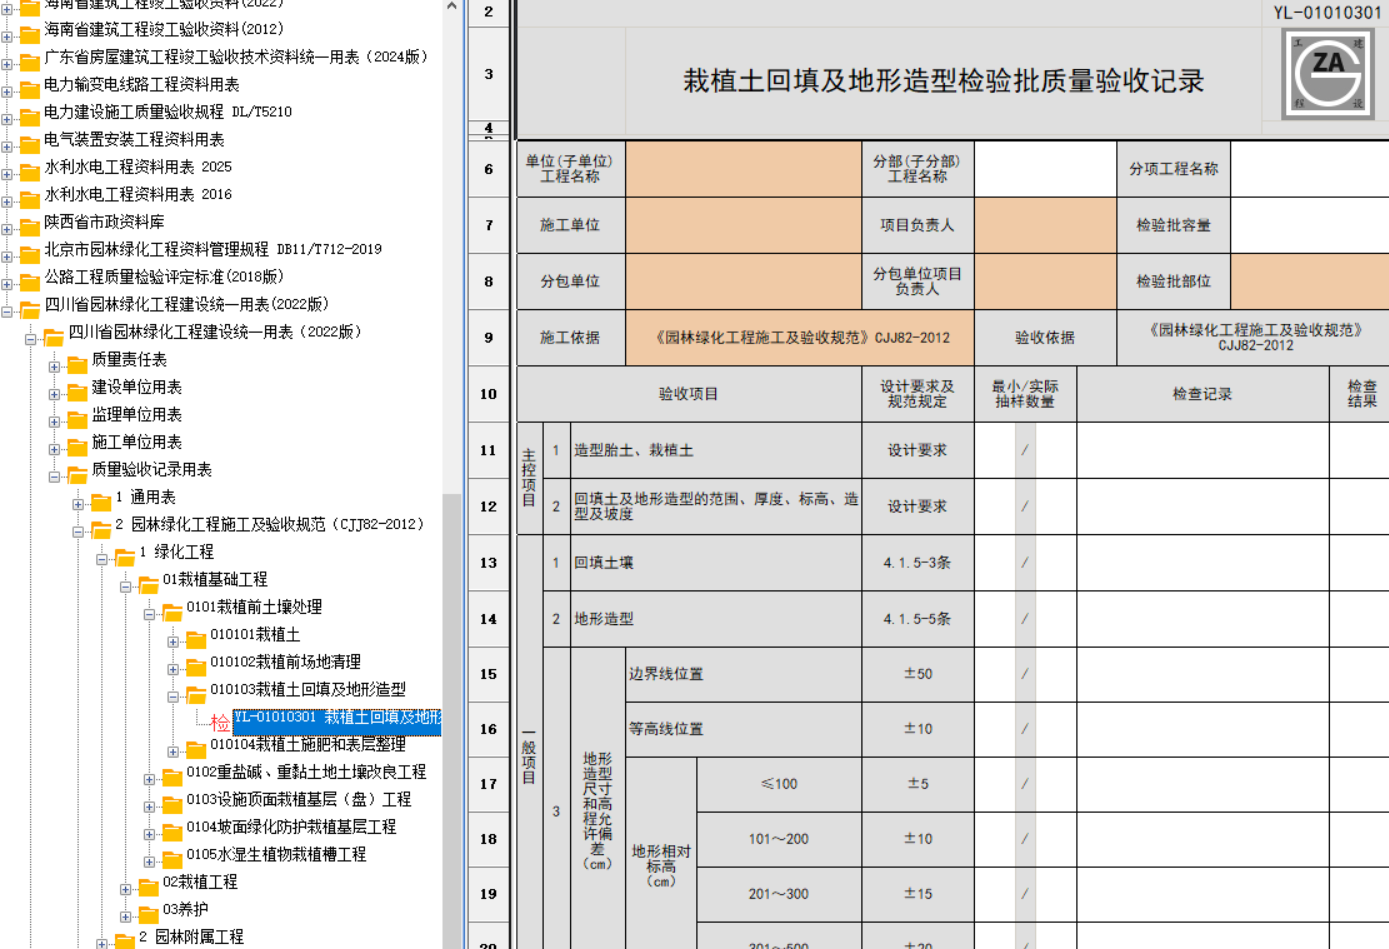Viewport: 1389px width, 949px height.
Task: Click the folder icon beside 1 通用表
Action: coord(101,499)
